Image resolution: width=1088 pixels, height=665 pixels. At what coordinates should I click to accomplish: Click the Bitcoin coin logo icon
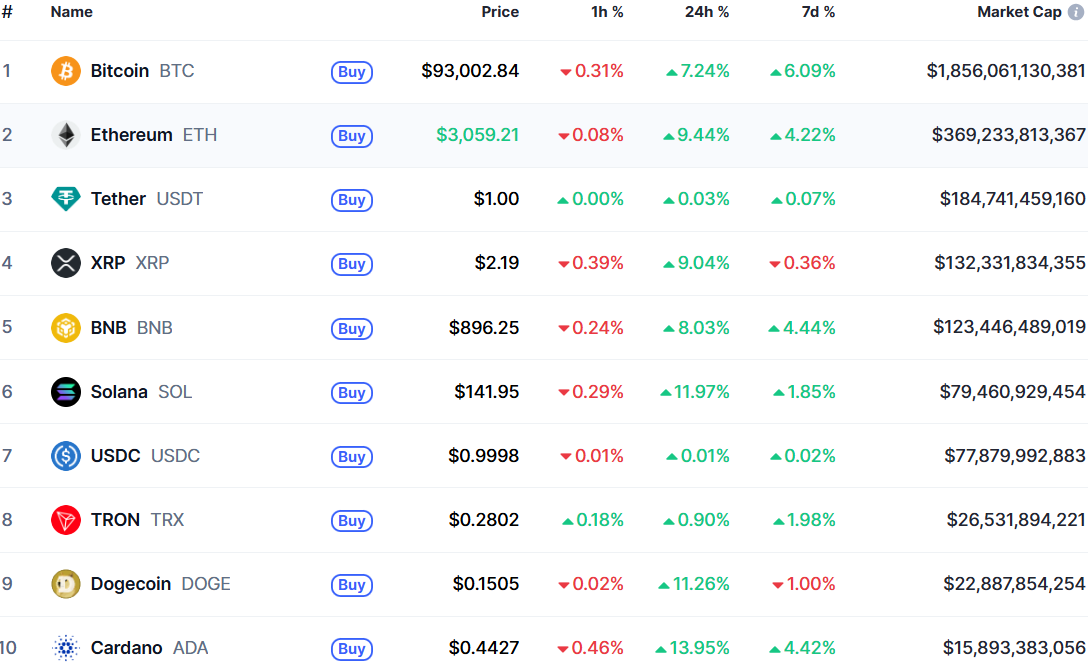click(66, 71)
